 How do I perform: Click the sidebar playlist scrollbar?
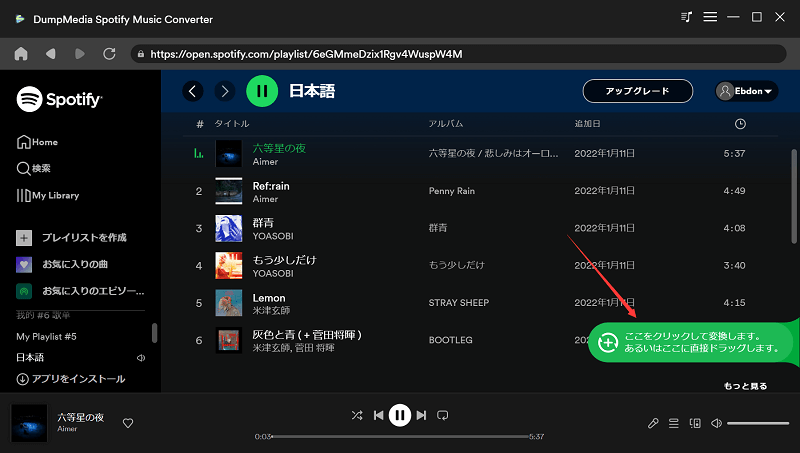coord(155,334)
